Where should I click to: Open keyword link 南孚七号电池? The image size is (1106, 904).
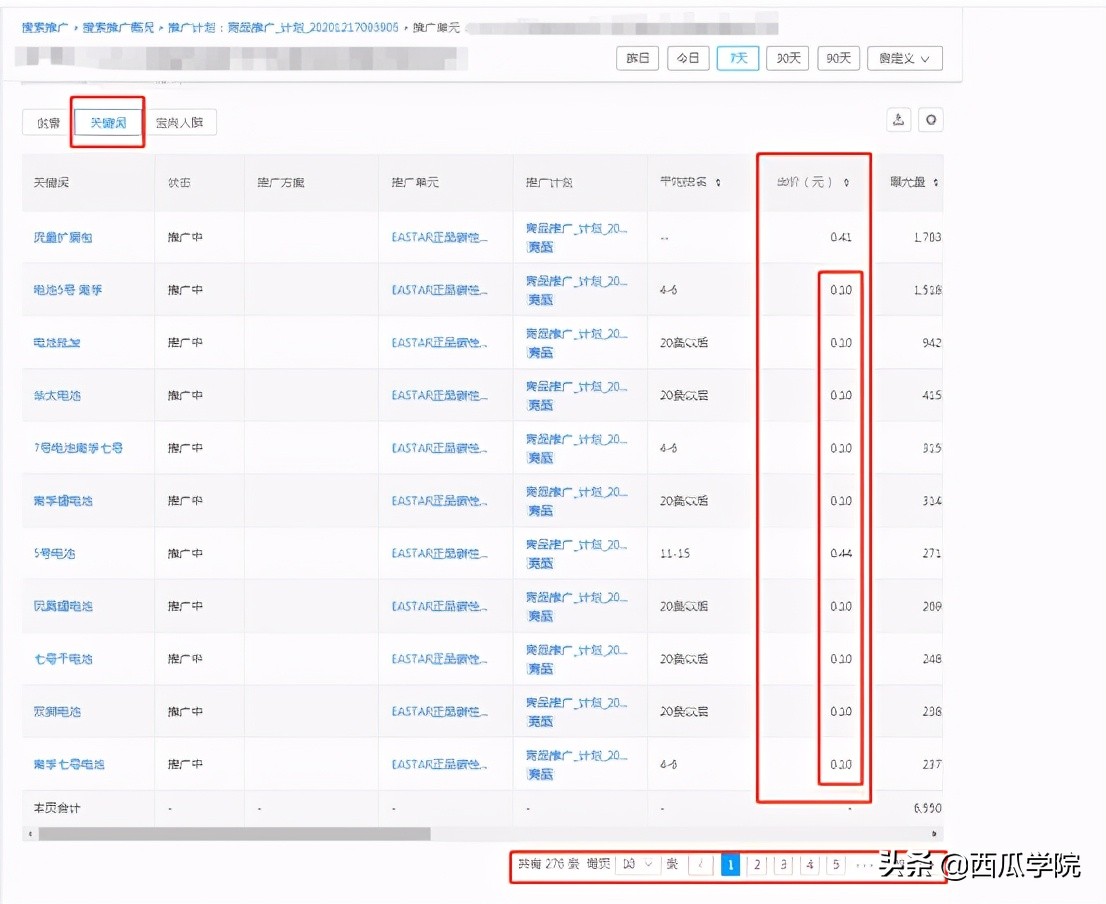[68, 764]
